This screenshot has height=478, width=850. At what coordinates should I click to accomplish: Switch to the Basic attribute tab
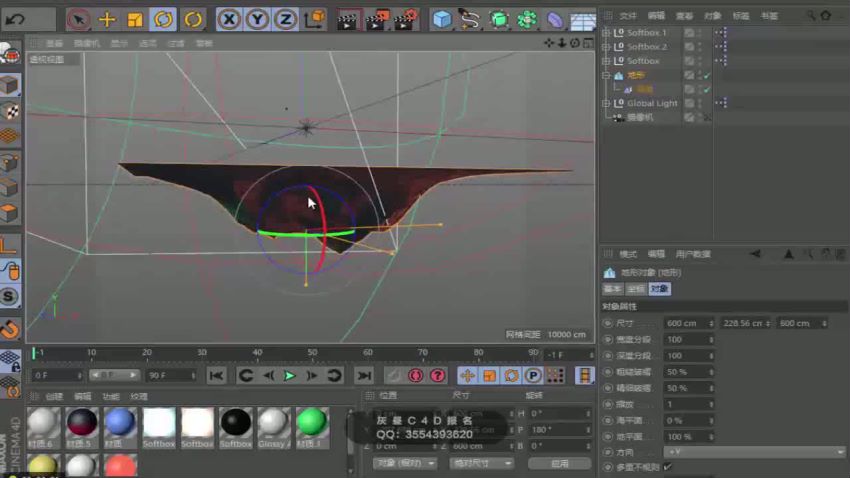coord(613,289)
